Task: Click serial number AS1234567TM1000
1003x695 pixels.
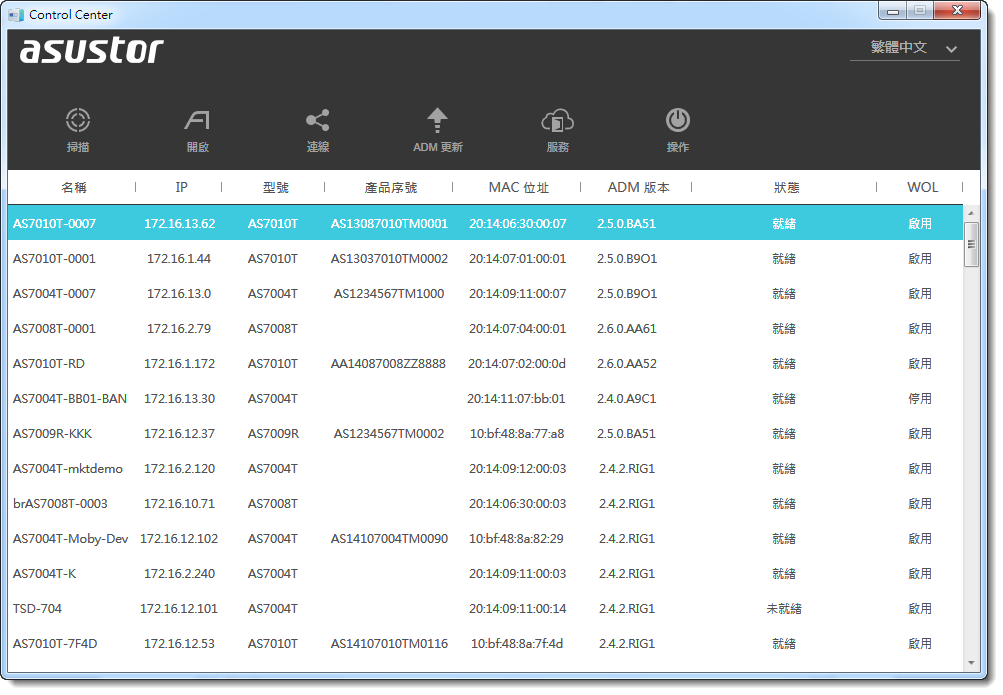Action: coord(389,293)
